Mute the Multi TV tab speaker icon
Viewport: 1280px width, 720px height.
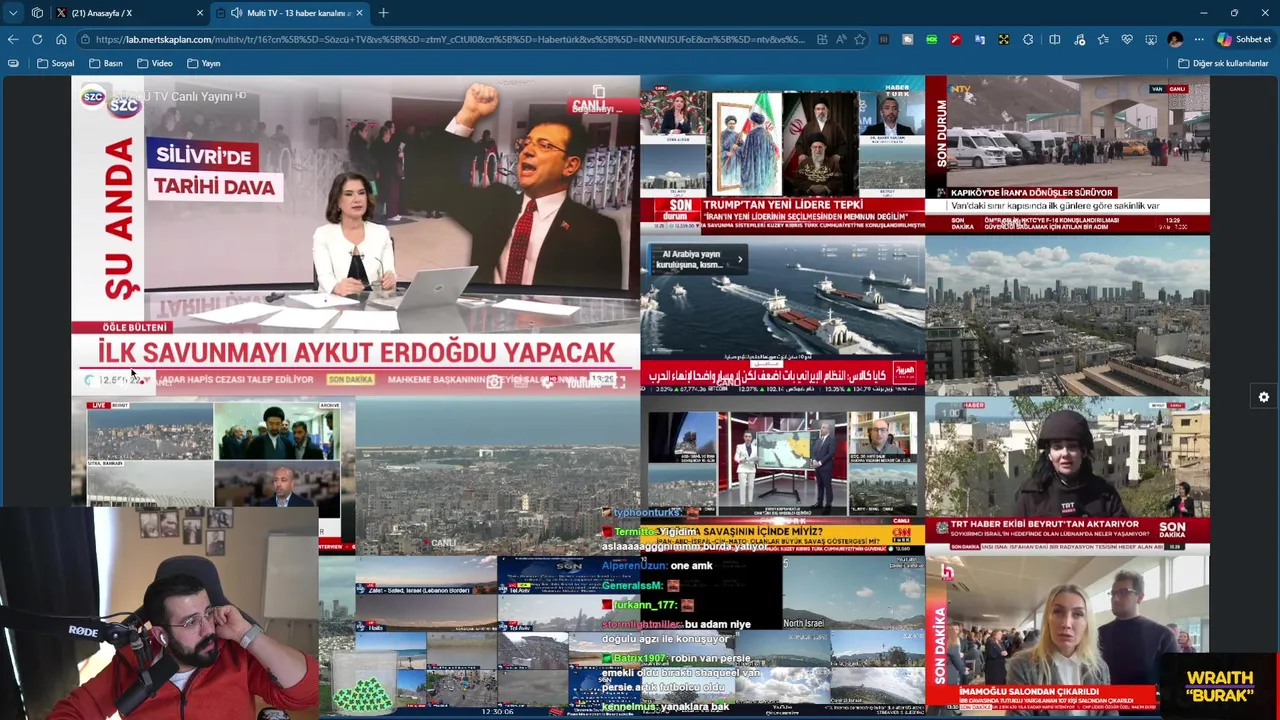(236, 13)
